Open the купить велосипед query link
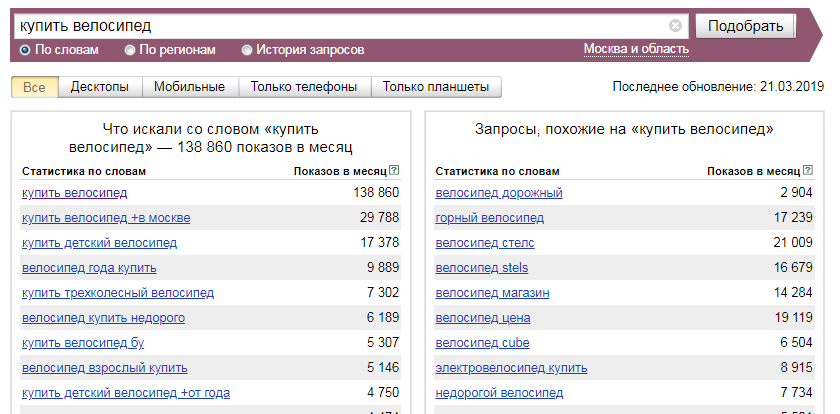840x414 pixels. [74, 192]
